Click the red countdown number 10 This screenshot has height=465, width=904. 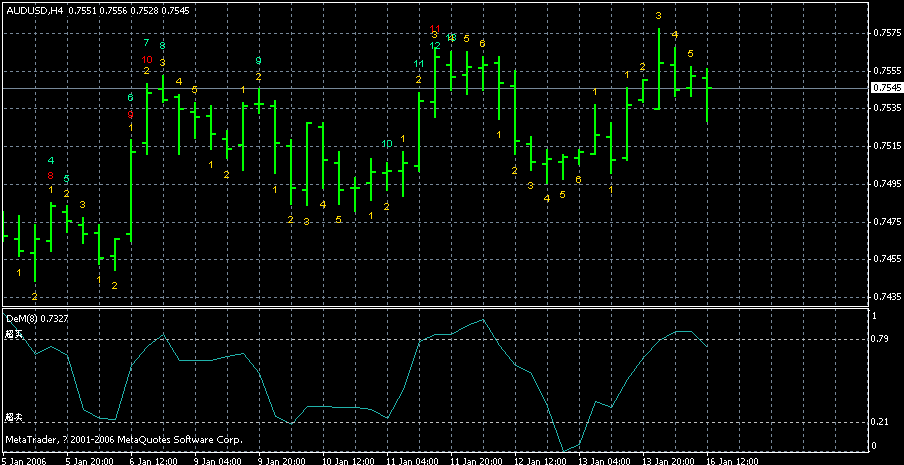pos(146,59)
